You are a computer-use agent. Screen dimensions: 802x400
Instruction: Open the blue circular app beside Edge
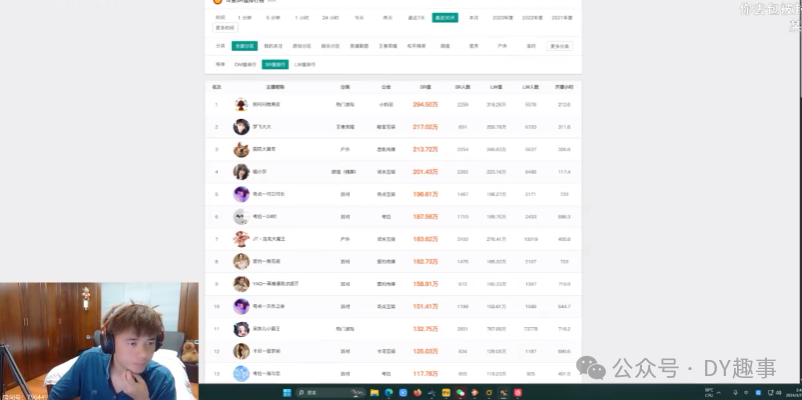point(403,392)
